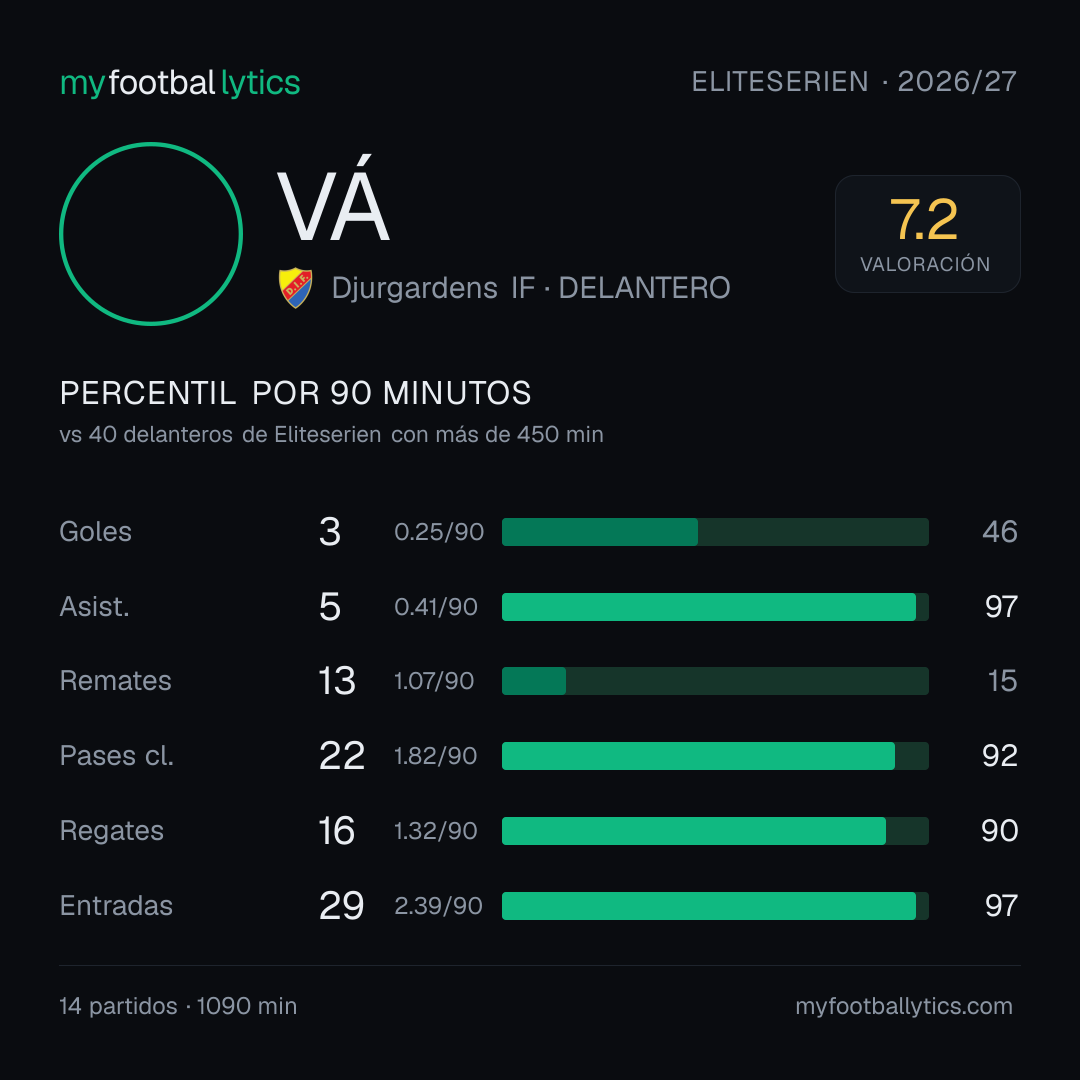Click the Percentil por 90 minutos heading
This screenshot has width=1080, height=1080.
(295, 393)
